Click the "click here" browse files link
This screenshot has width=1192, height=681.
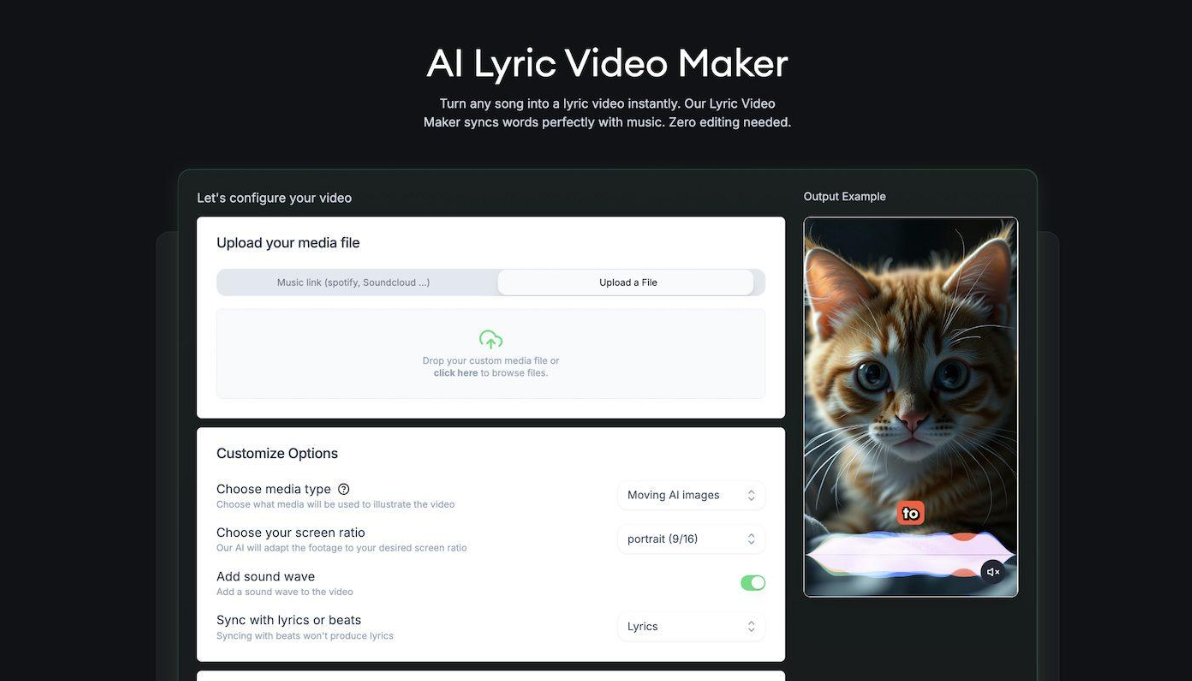click(x=455, y=373)
